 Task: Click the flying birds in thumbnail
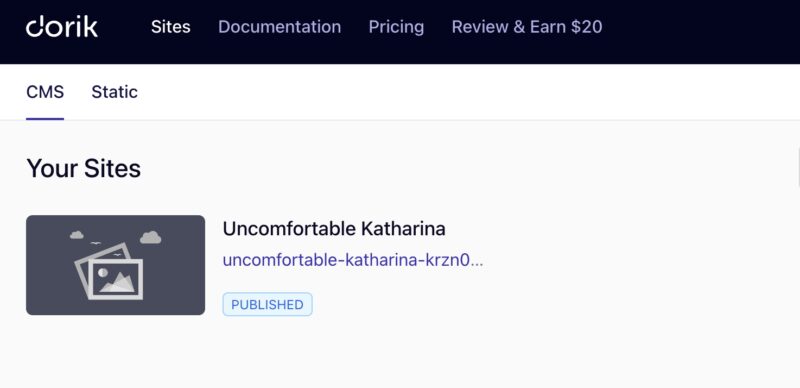pyautogui.click(x=106, y=248)
